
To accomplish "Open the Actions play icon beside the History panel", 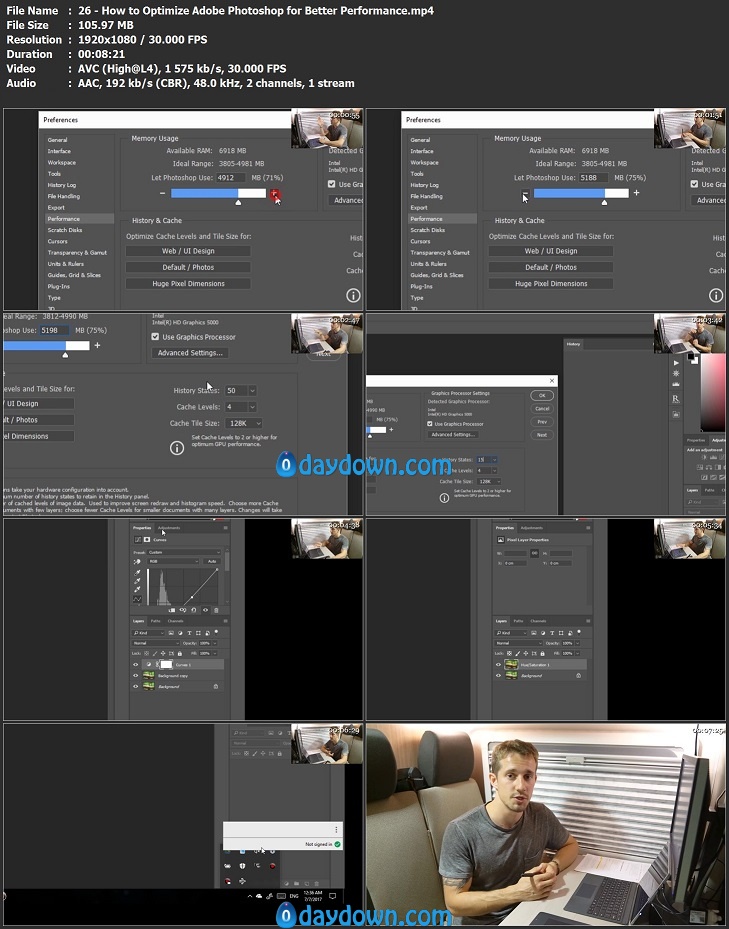I will (676, 363).
